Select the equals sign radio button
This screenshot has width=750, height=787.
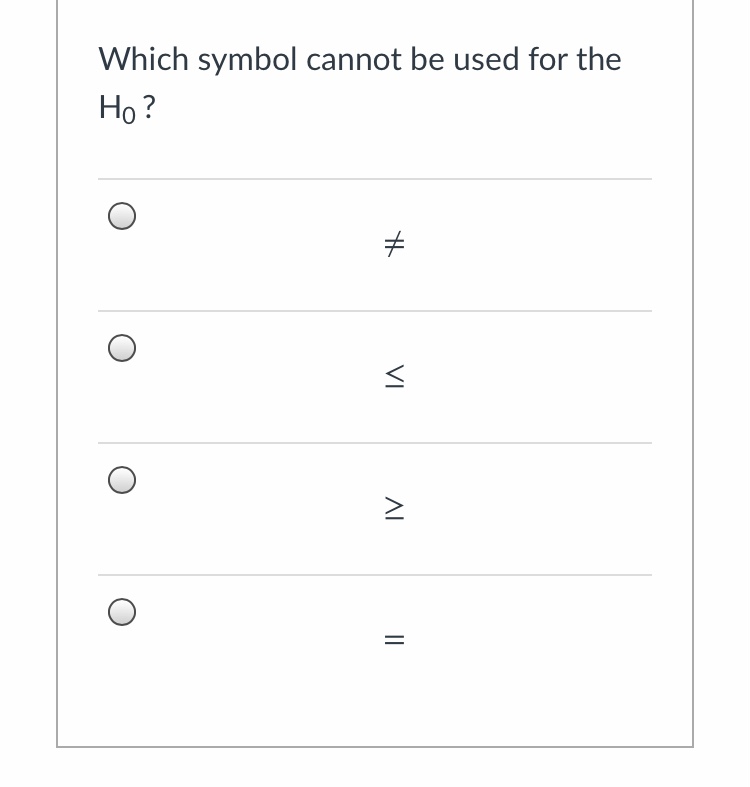click(x=122, y=612)
